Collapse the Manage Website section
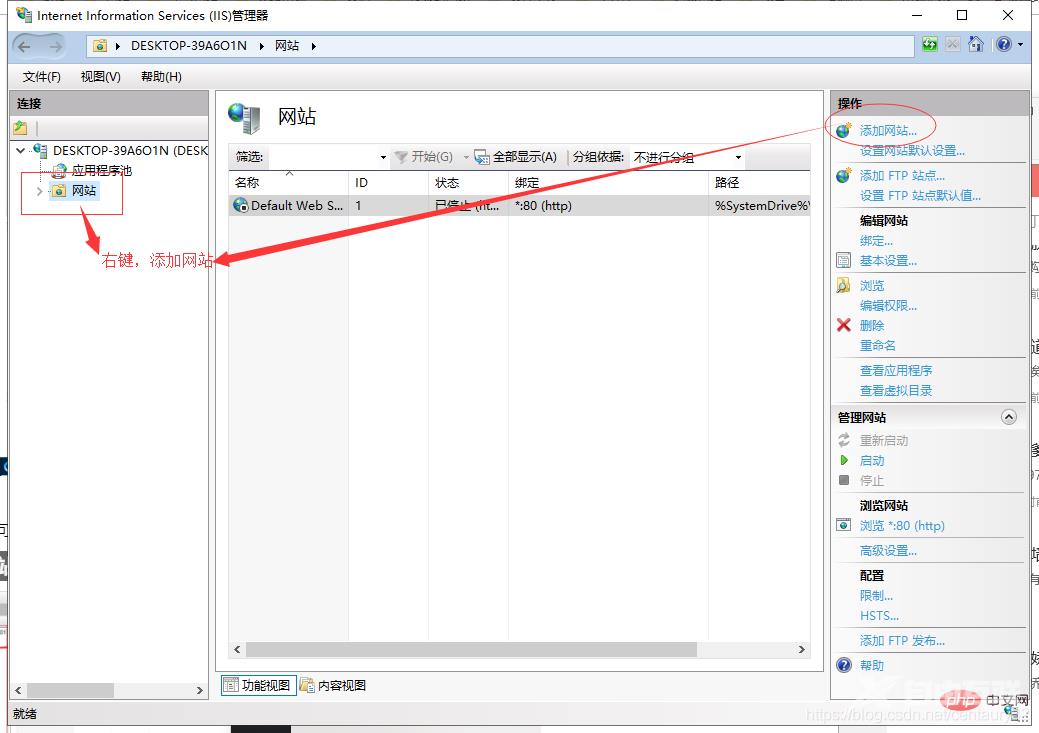 [1008, 417]
